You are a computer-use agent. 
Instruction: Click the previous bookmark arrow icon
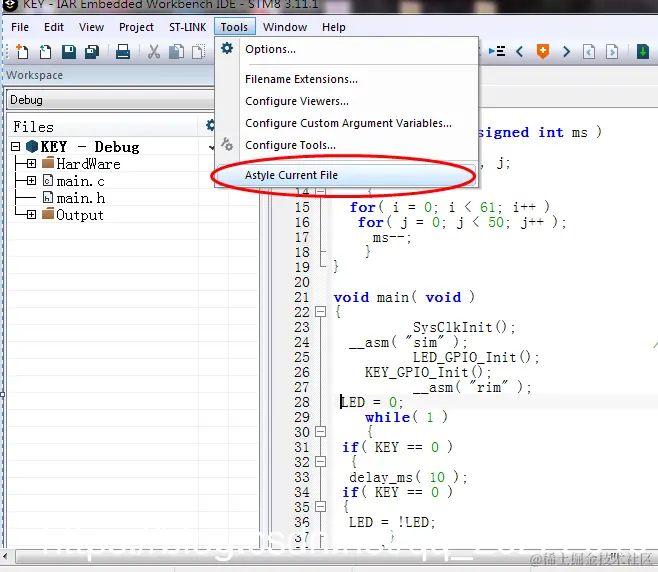pyautogui.click(x=520, y=52)
